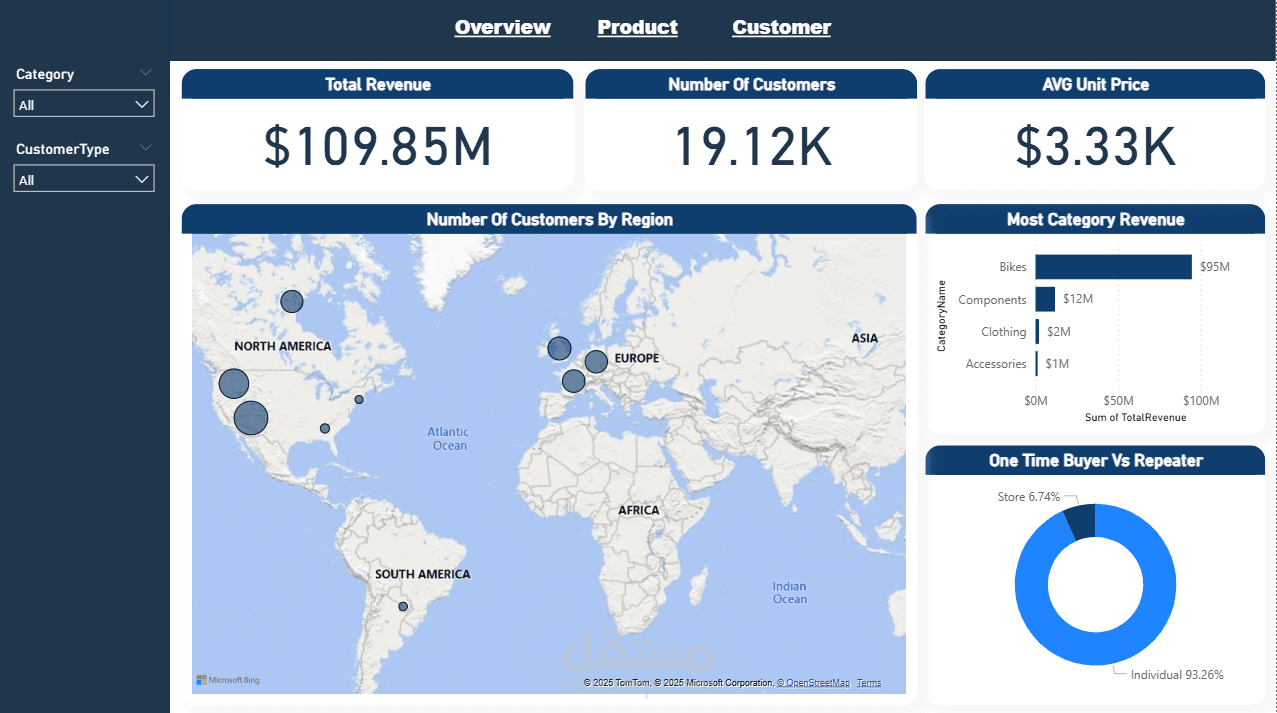1277x713 pixels.
Task: Click the 19.12K customers value
Action: pyautogui.click(x=752, y=146)
